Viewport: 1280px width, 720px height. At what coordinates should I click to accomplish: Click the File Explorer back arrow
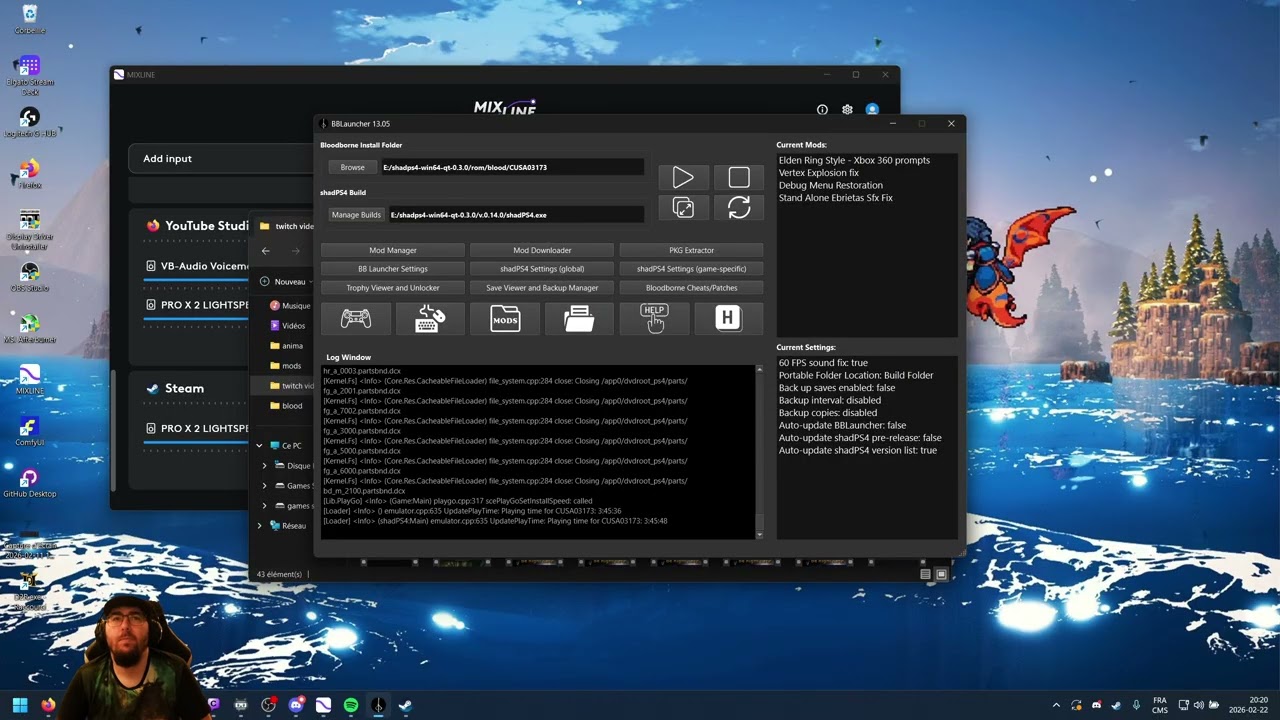tap(265, 251)
